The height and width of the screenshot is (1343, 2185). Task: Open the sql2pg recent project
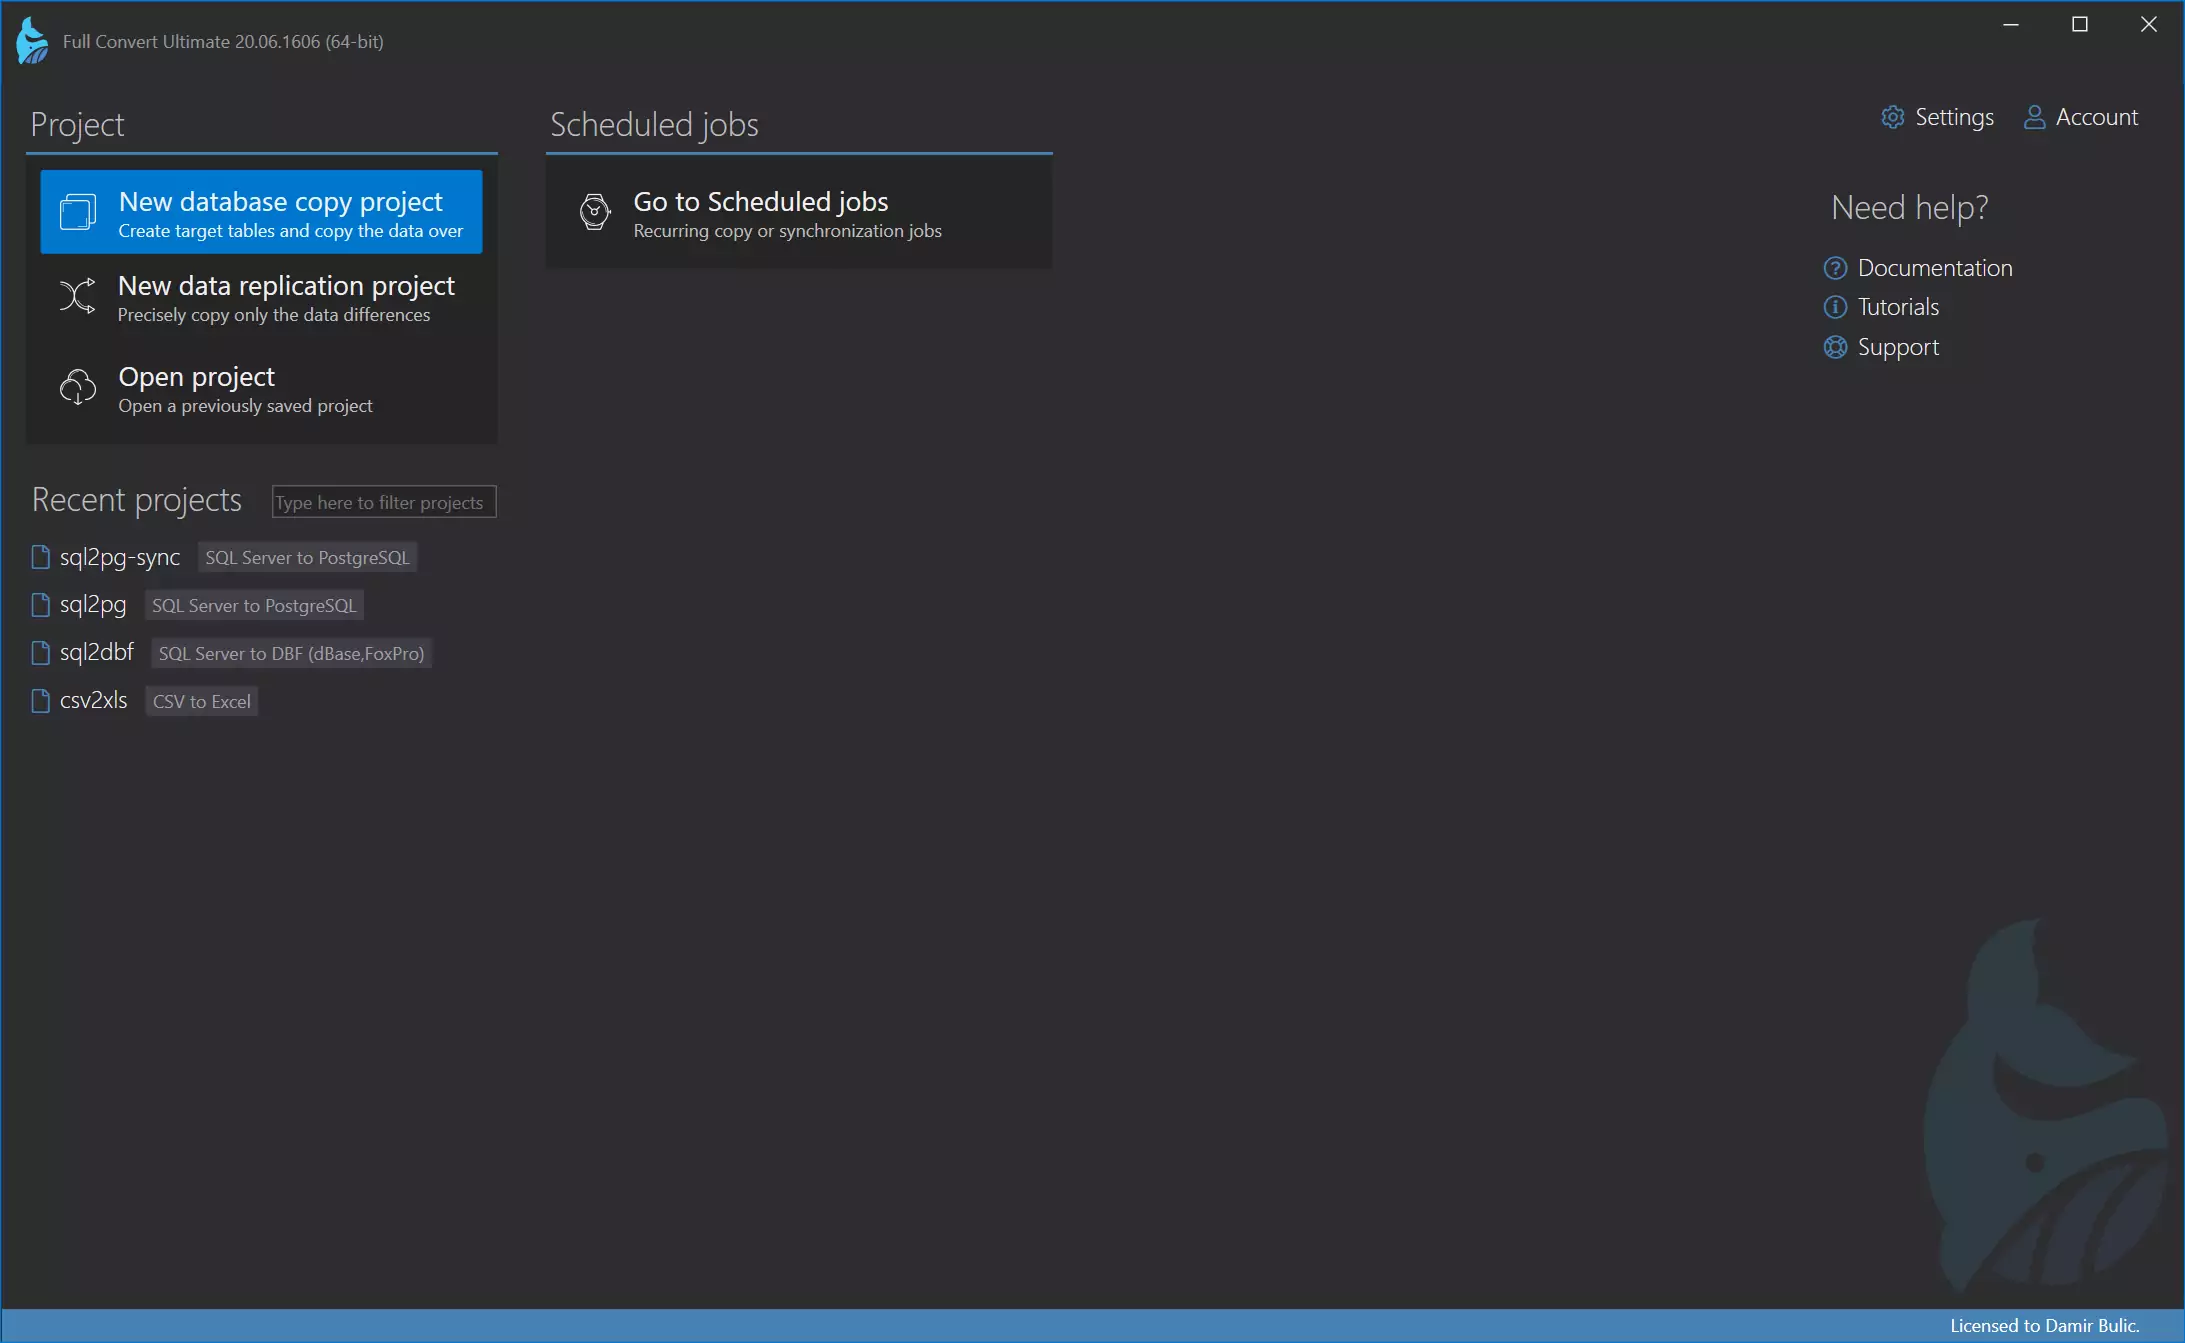(92, 604)
